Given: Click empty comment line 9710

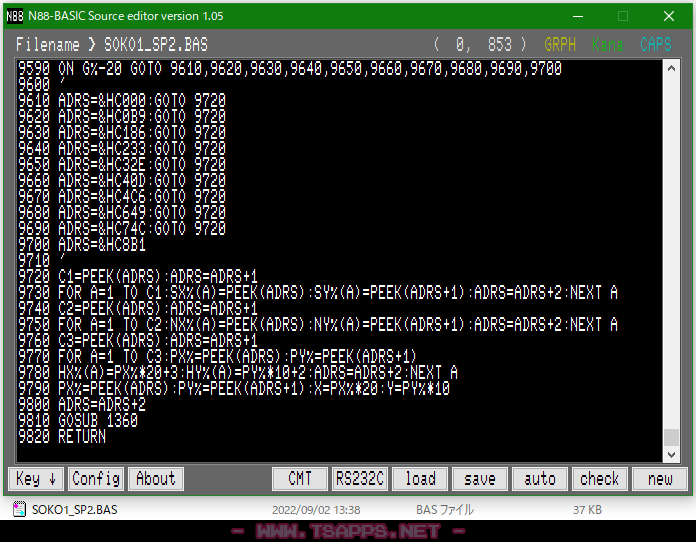Looking at the screenshot, I should click(42, 260).
